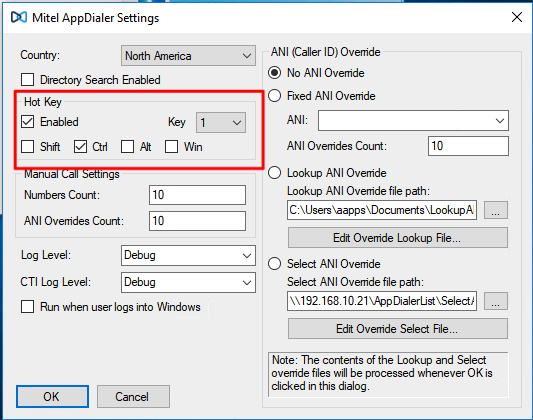Click the Select ANI Override file path label

coord(355,282)
